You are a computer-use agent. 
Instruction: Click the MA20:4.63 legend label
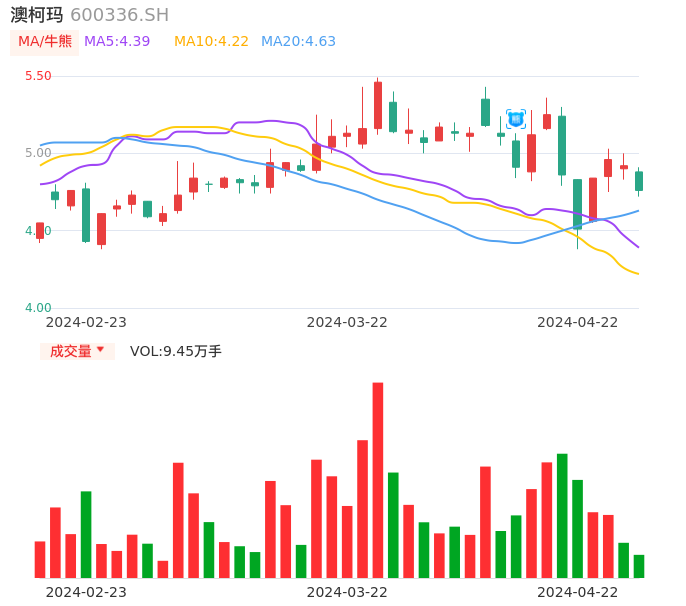pyautogui.click(x=298, y=42)
